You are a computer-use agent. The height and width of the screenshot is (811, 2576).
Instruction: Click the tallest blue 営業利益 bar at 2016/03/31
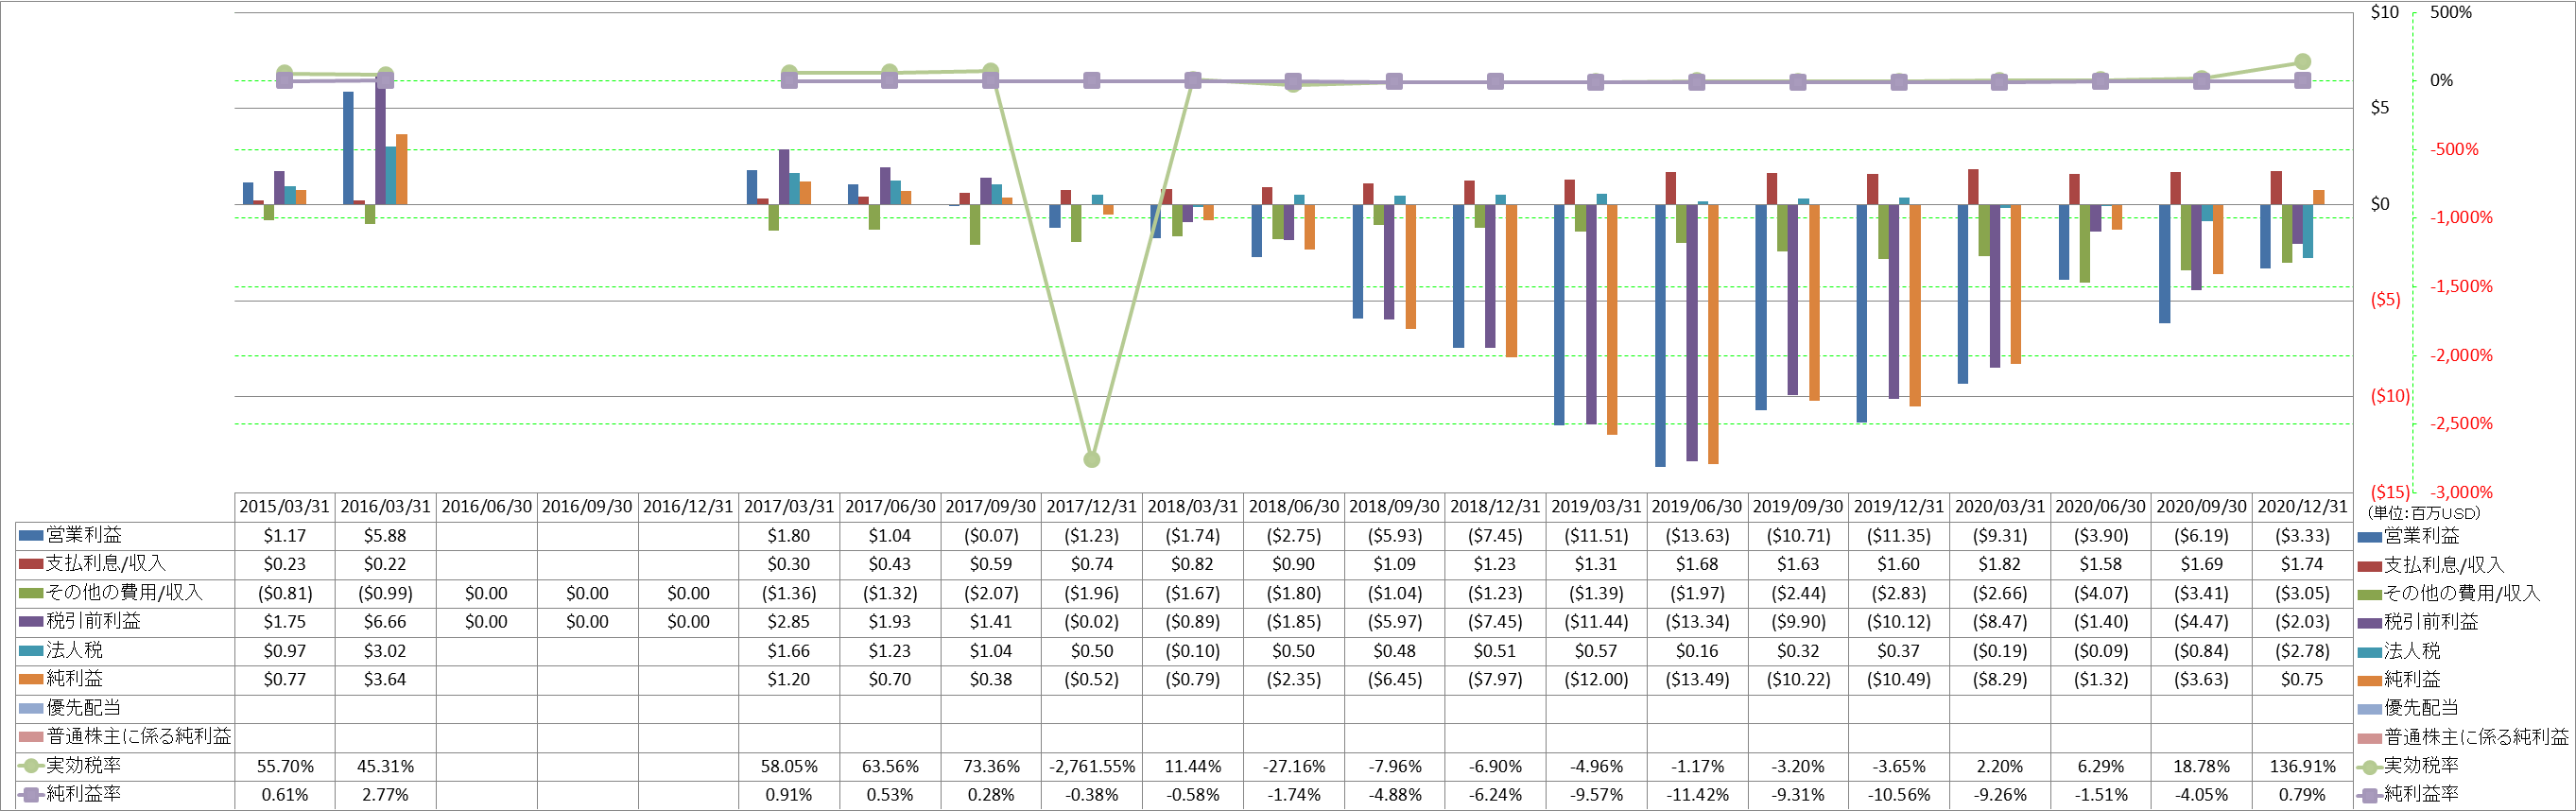(348, 148)
